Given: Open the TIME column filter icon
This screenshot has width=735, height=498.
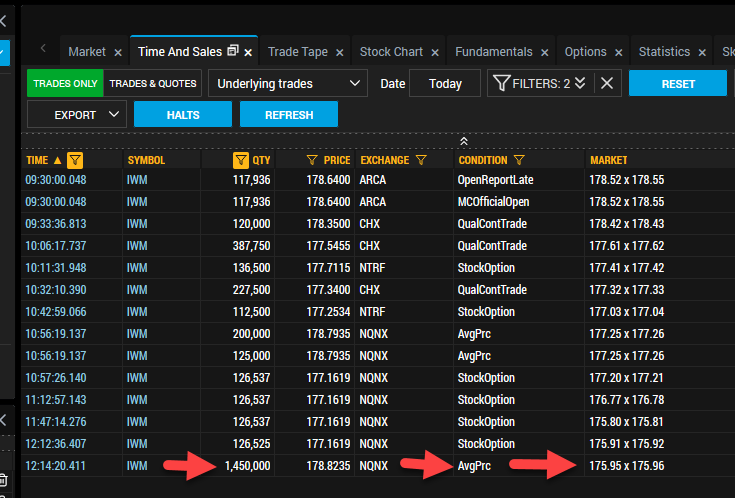Looking at the screenshot, I should [x=75, y=160].
